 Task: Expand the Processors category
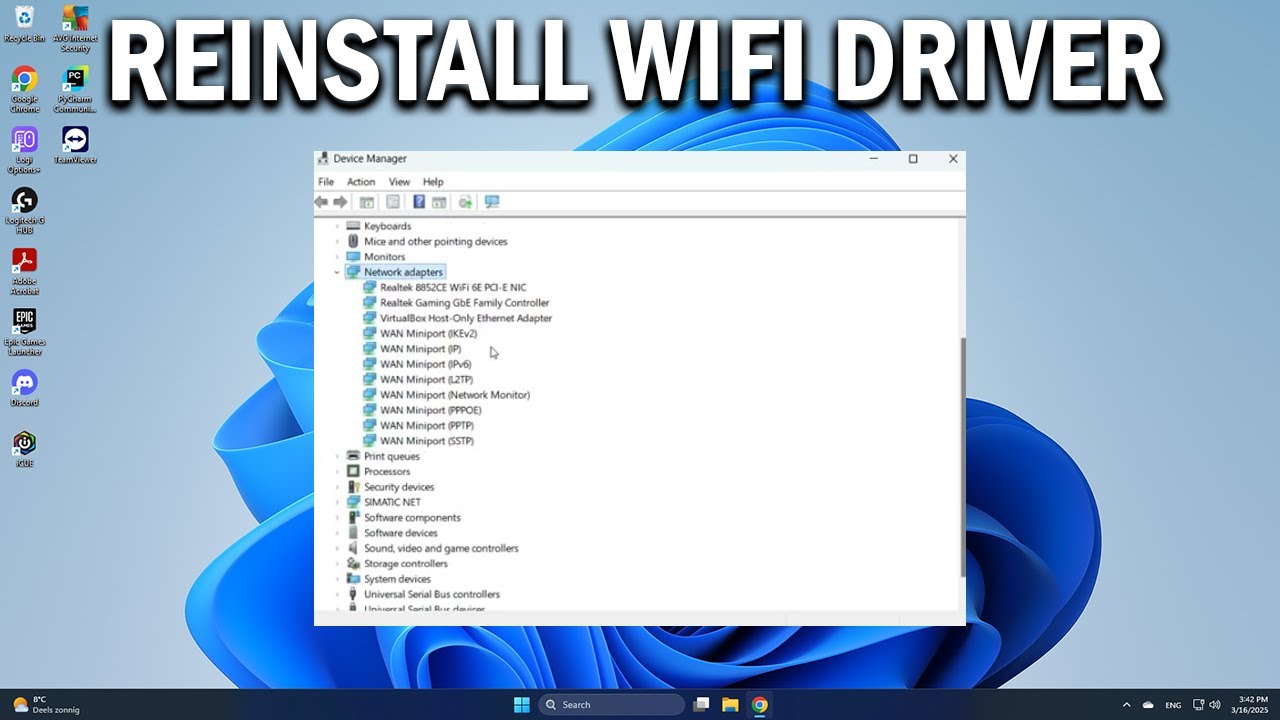[x=337, y=472]
